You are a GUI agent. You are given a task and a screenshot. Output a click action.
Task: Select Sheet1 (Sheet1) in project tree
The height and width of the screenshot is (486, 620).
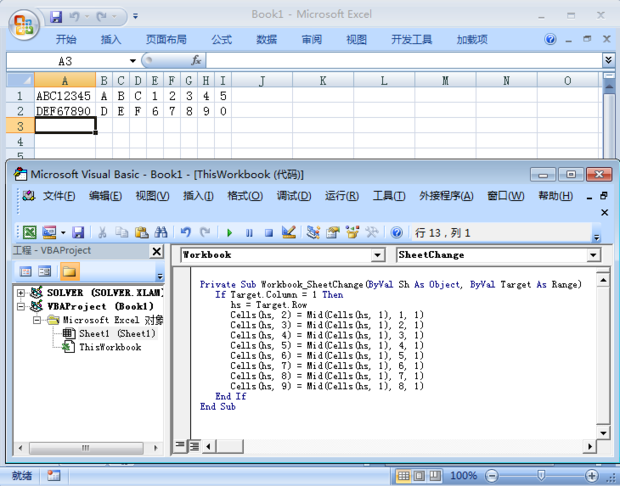click(x=117, y=333)
